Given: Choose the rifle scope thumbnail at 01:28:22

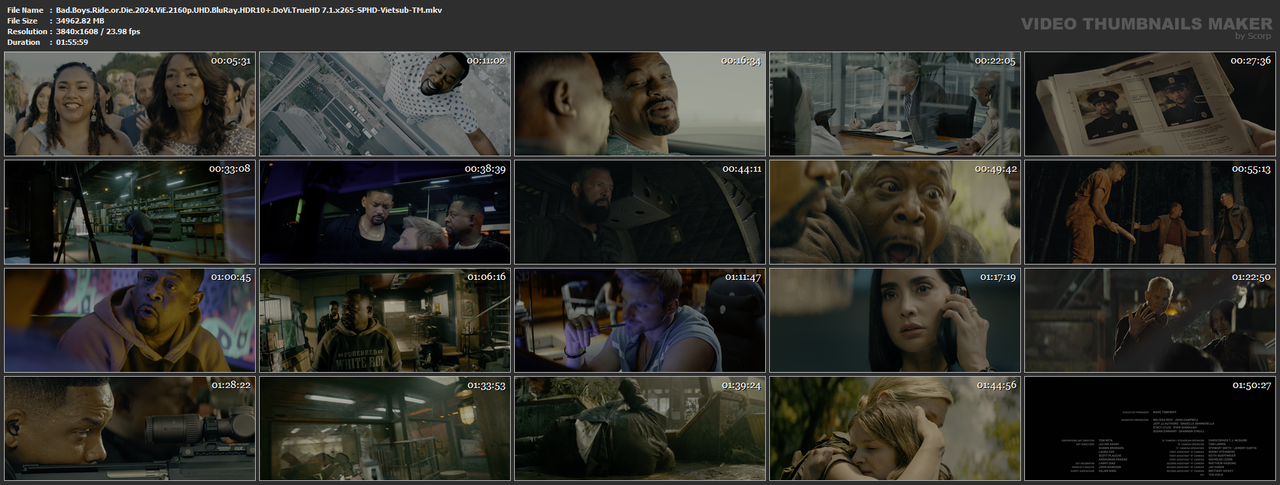Looking at the screenshot, I should [x=130, y=428].
